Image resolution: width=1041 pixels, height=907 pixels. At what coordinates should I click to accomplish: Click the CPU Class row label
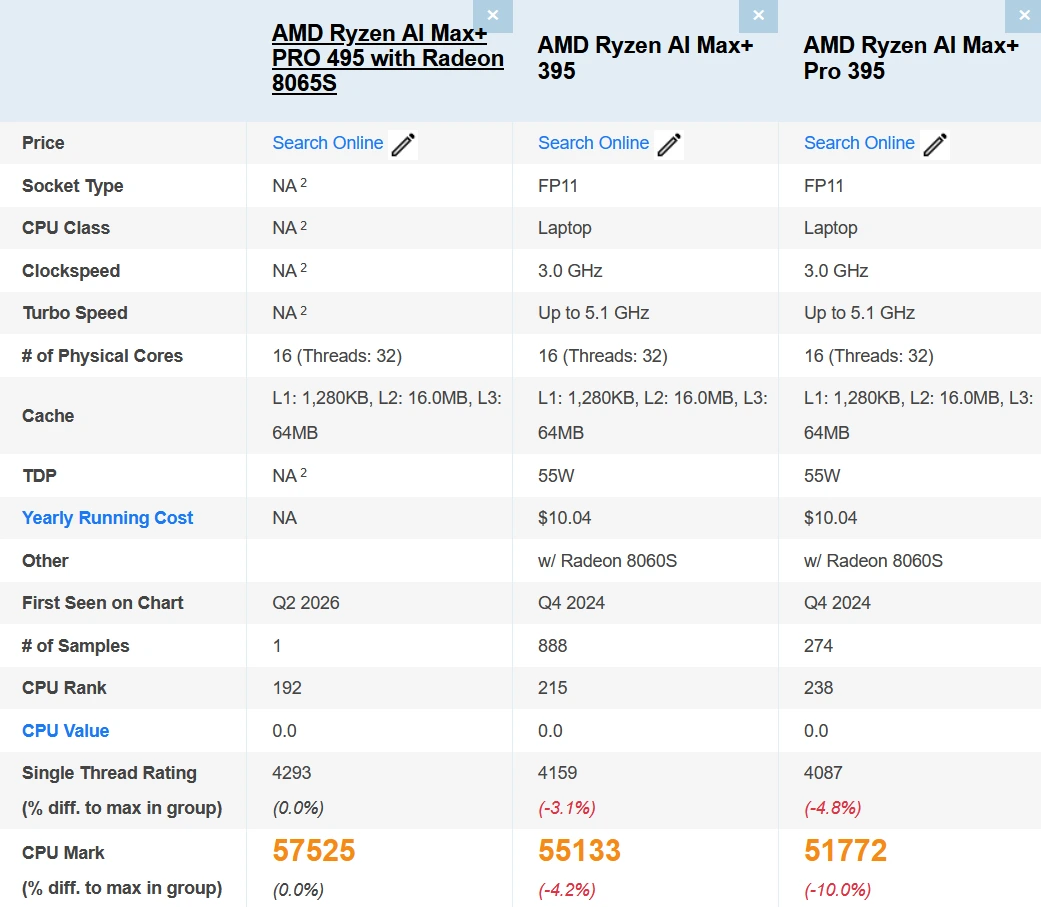(x=66, y=228)
